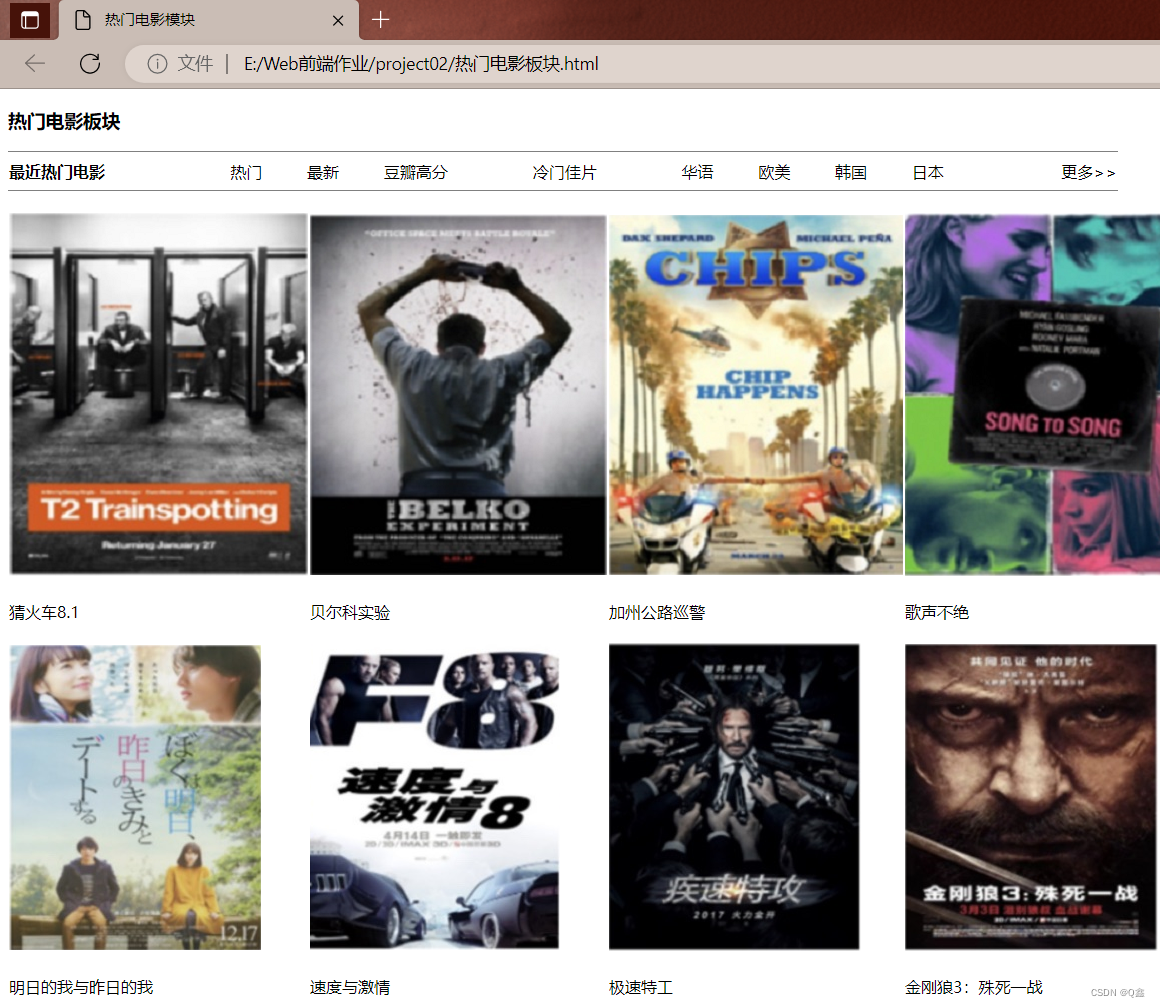
Task: Click the 加州公路巡警 movie title
Action: pos(657,613)
